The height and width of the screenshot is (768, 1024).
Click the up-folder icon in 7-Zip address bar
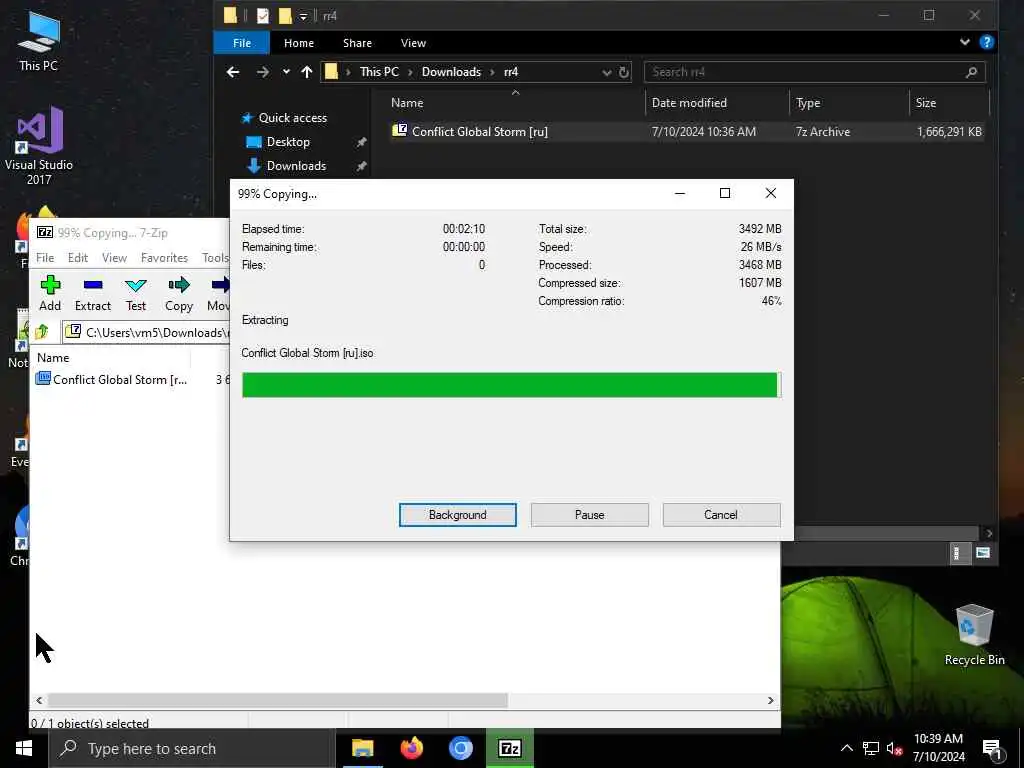(x=42, y=332)
